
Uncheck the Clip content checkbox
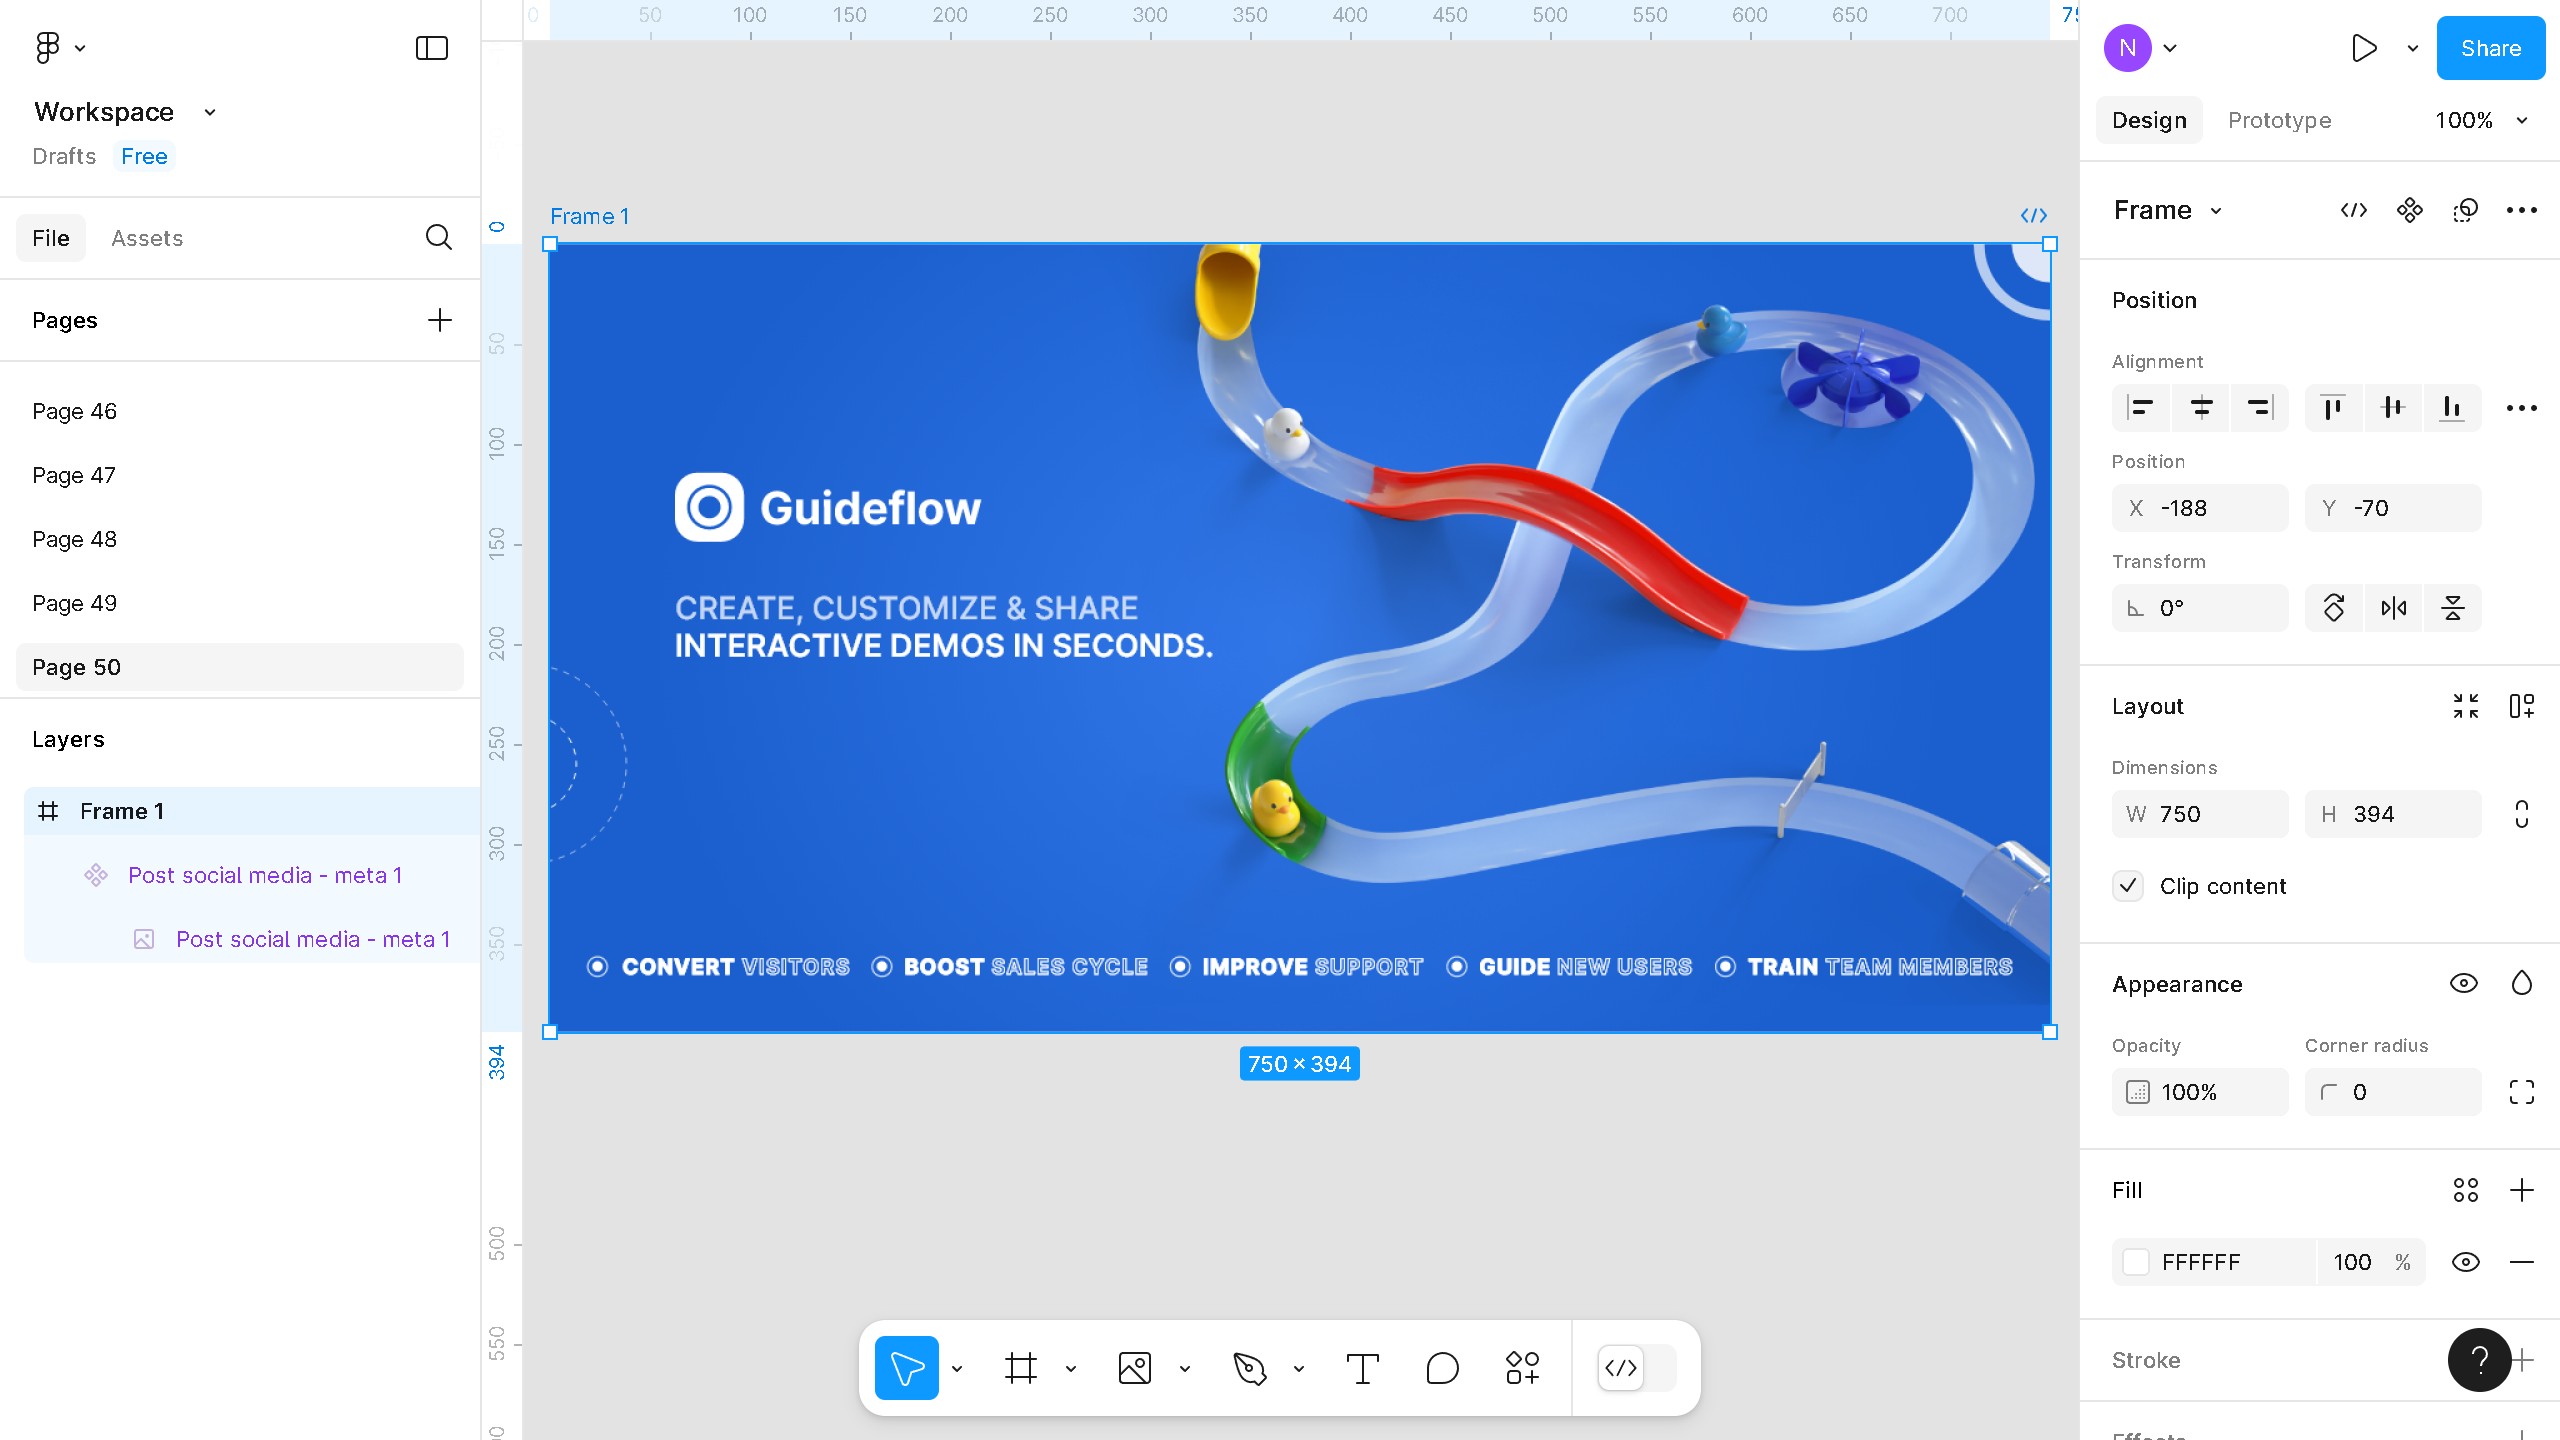tap(2128, 886)
